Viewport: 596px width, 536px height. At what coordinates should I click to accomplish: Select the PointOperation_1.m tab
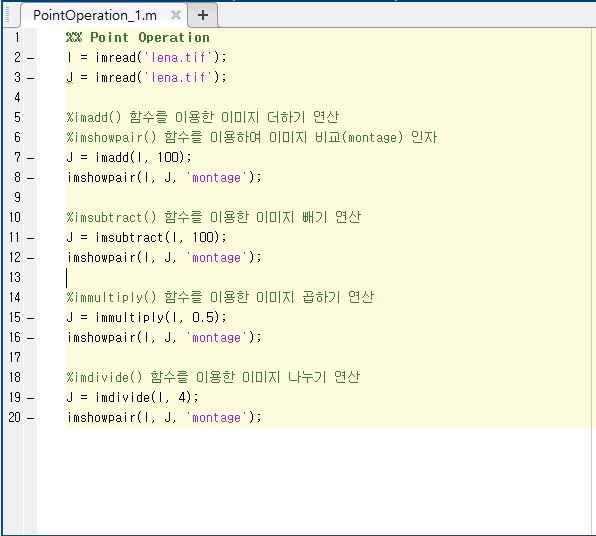95,15
